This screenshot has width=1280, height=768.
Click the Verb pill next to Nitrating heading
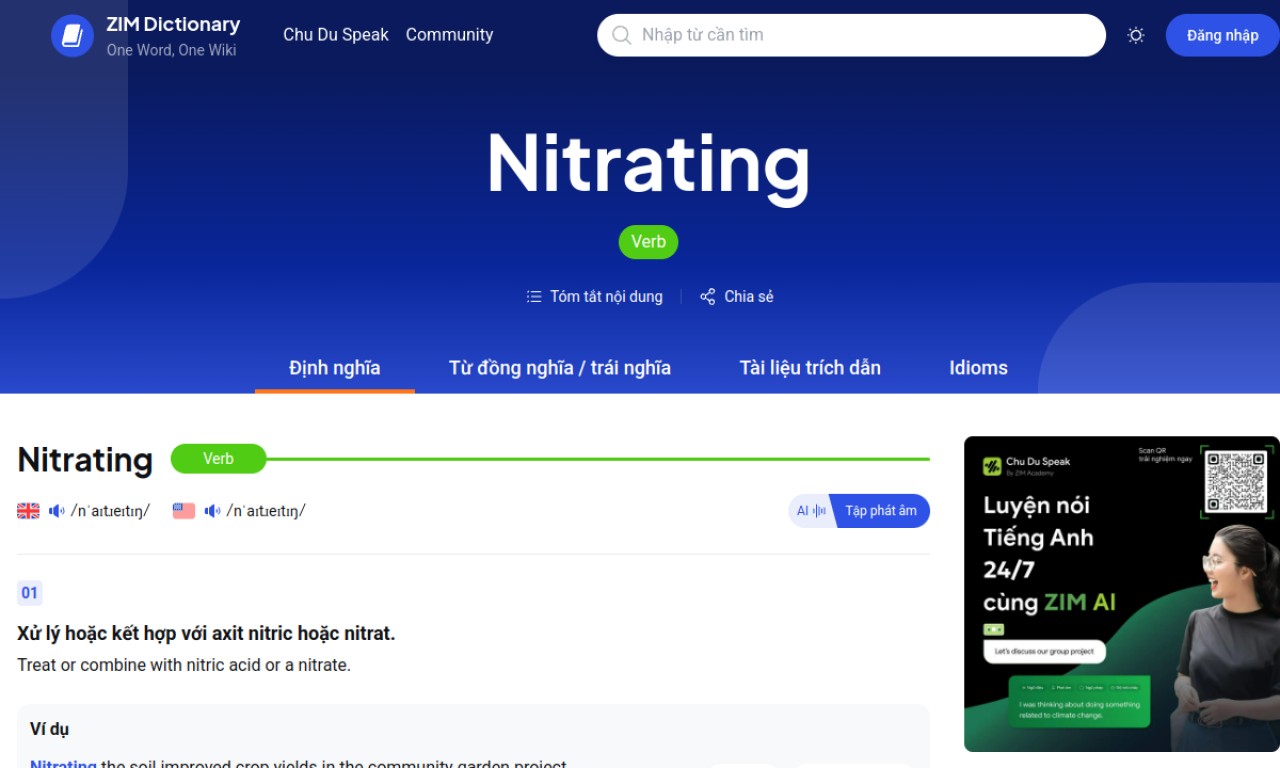(x=218, y=459)
